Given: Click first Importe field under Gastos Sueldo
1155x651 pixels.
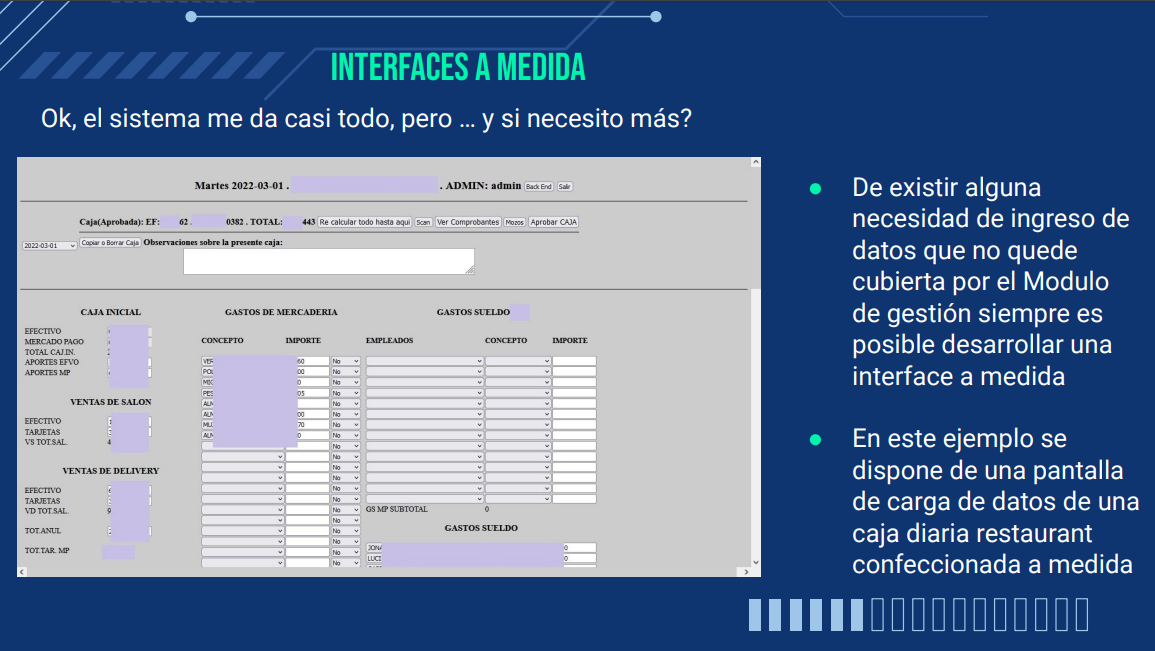Looking at the screenshot, I should coord(574,361).
